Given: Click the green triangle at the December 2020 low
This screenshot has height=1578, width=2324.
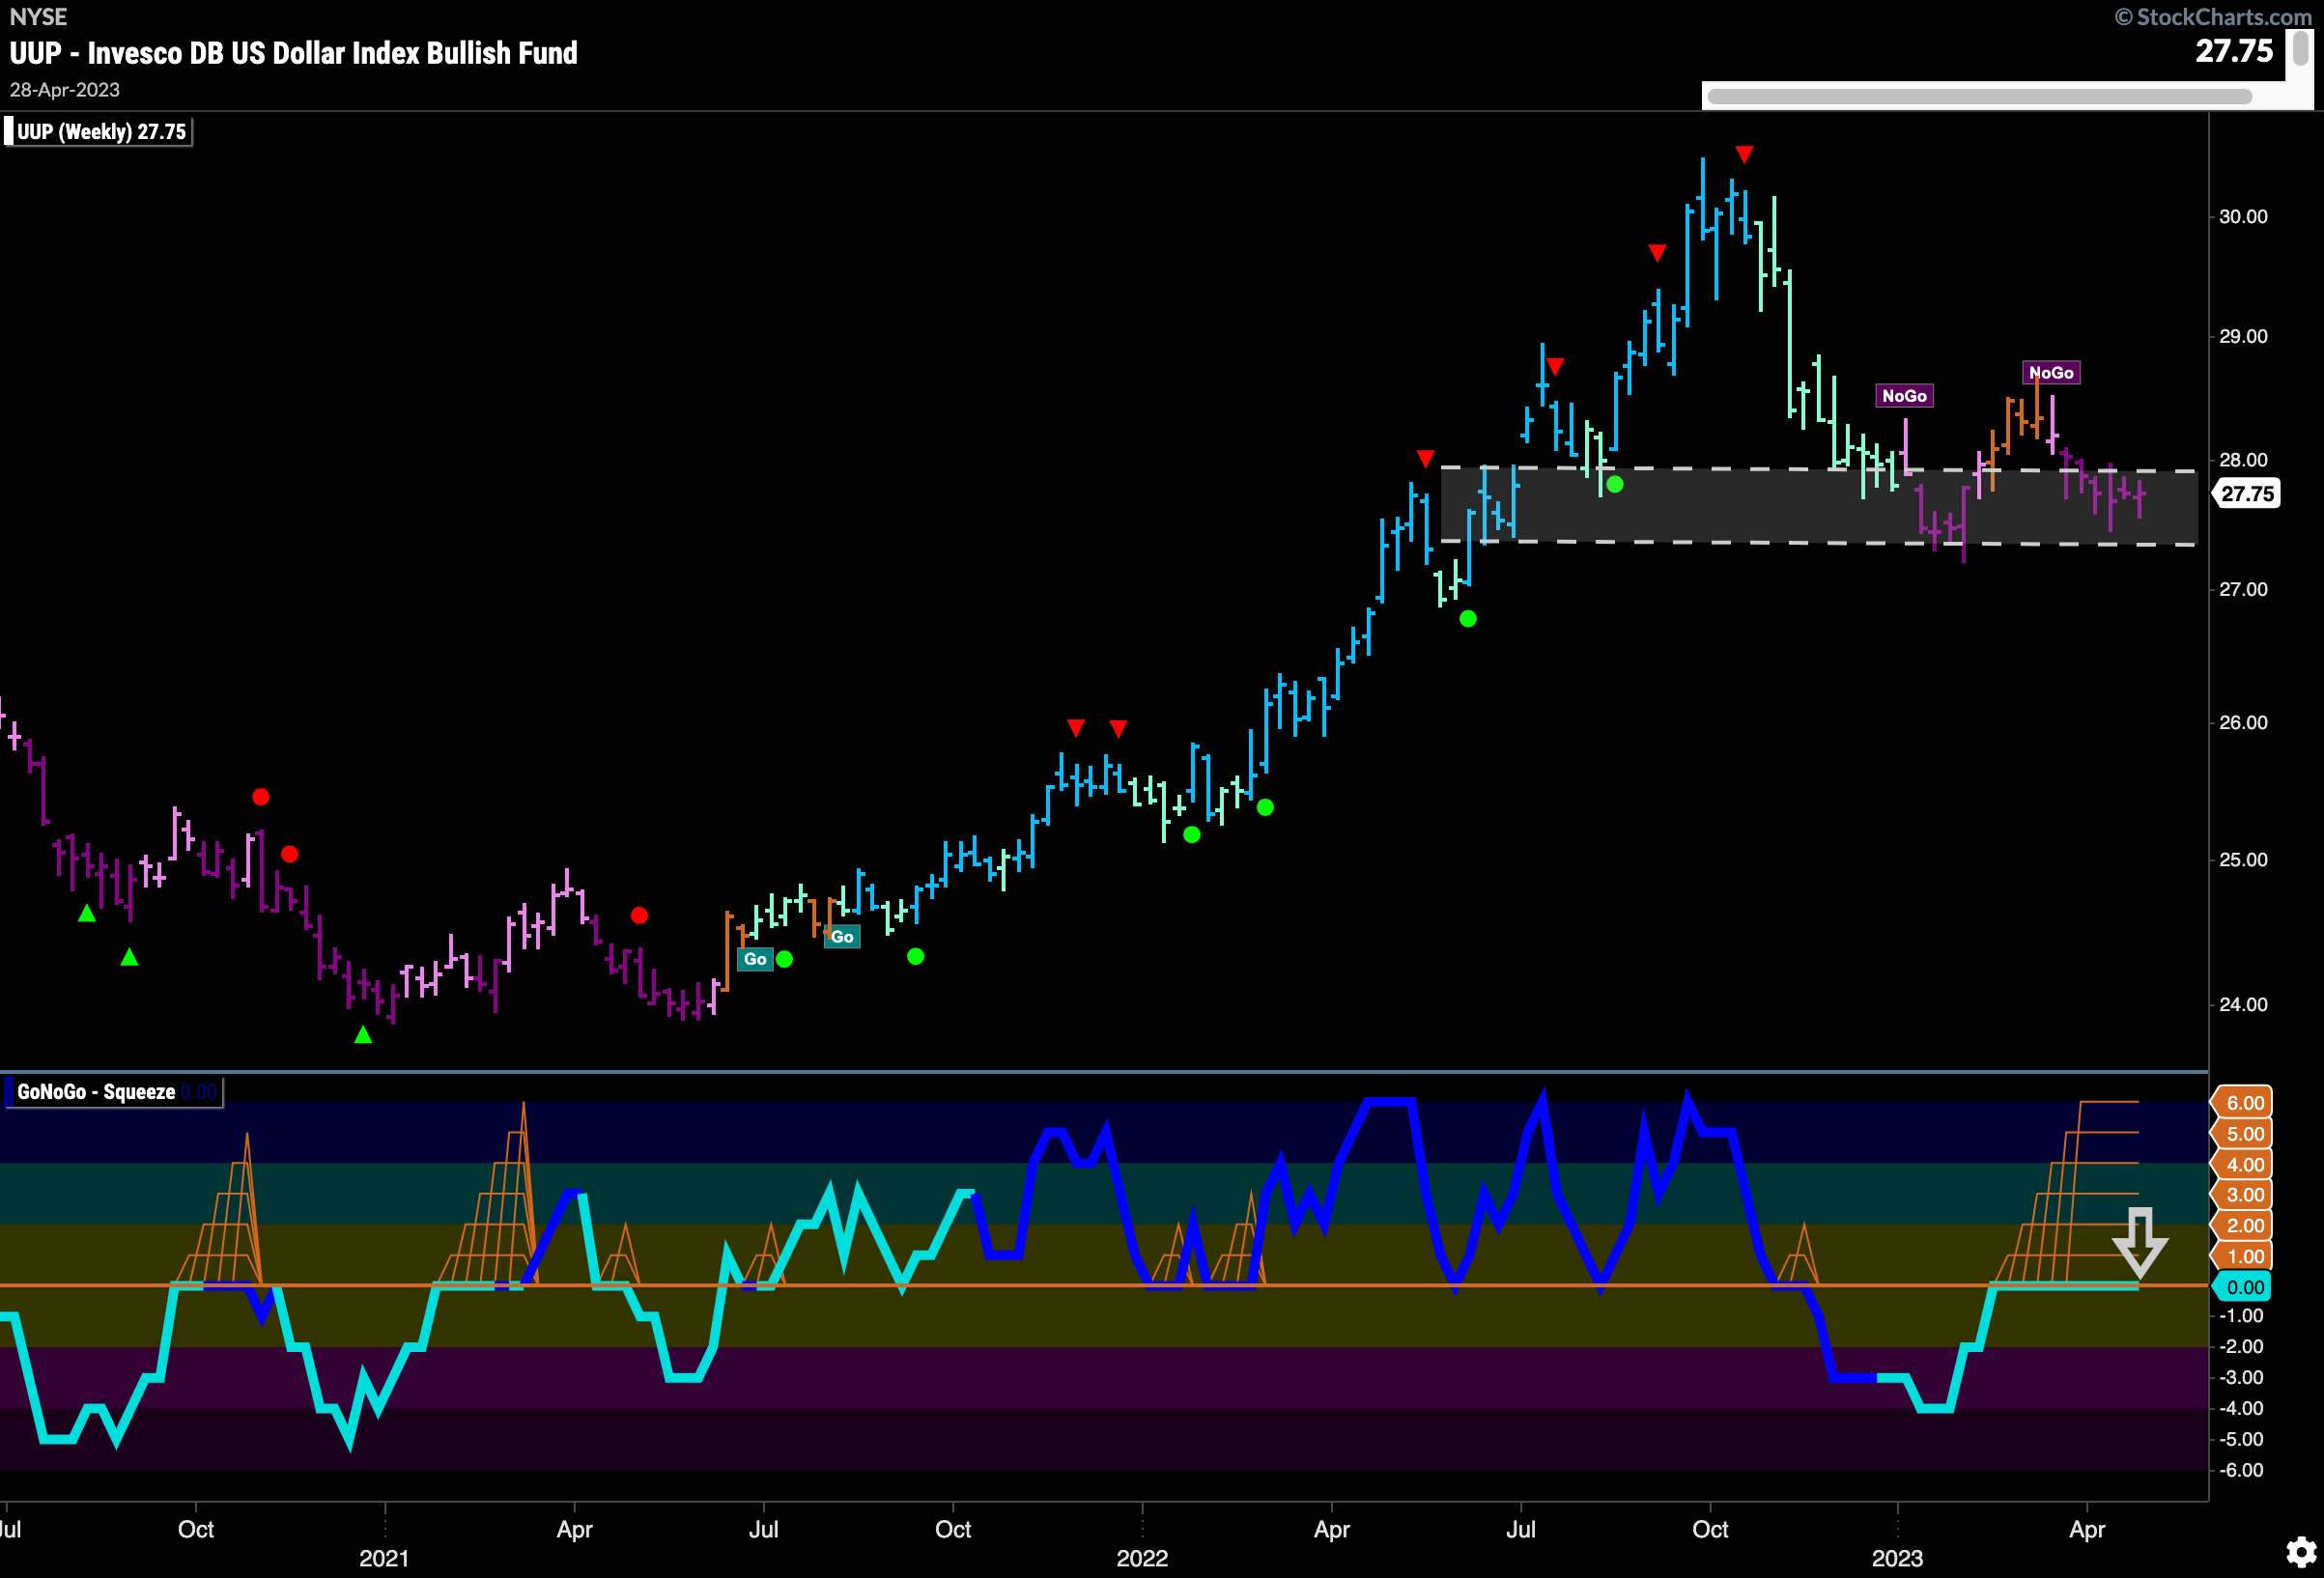Looking at the screenshot, I should 363,1034.
